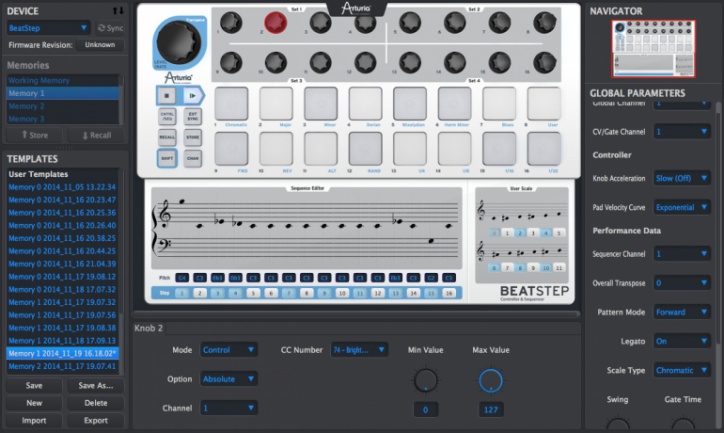Viewport: 724px width, 433px height.
Task: Select Memory 2 in Memories list
Action: pos(63,106)
